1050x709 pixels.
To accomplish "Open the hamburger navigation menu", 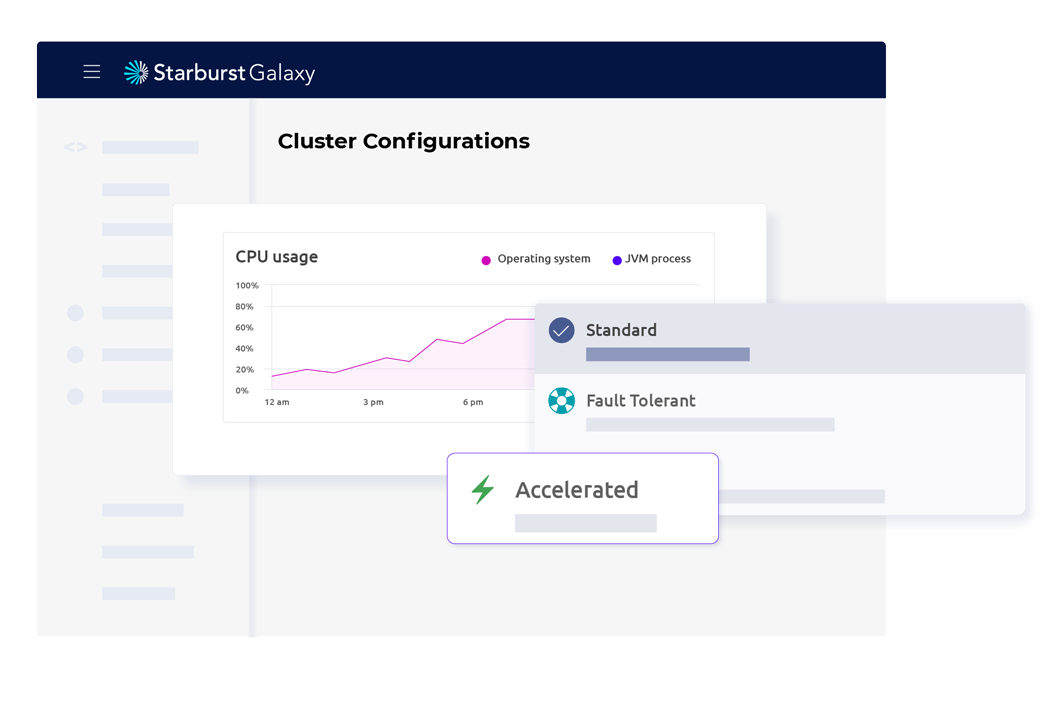I will coord(92,72).
